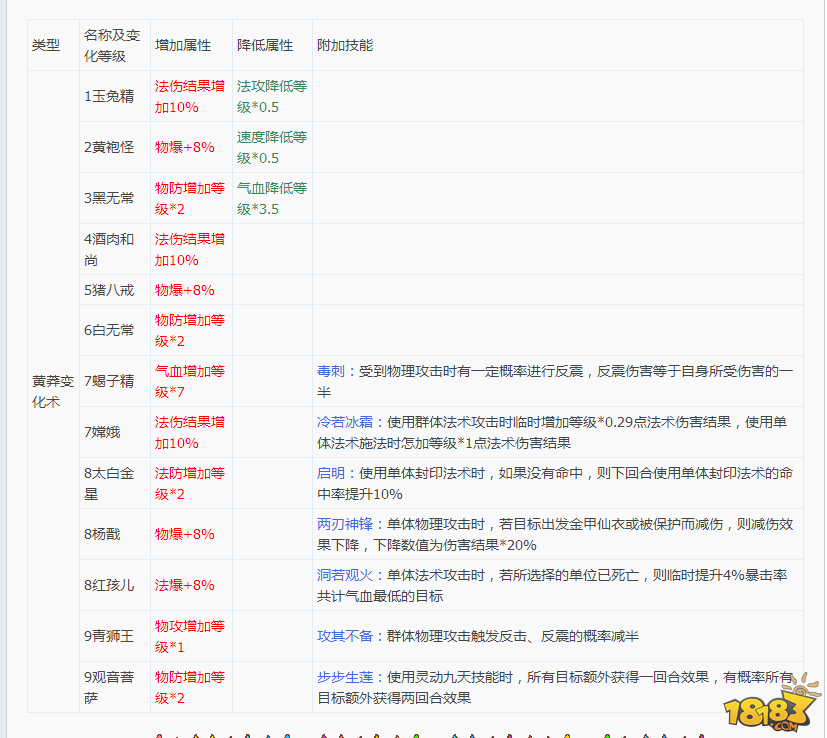This screenshot has width=827, height=738.
Task: Click the 类型 column header
Action: pos(46,46)
